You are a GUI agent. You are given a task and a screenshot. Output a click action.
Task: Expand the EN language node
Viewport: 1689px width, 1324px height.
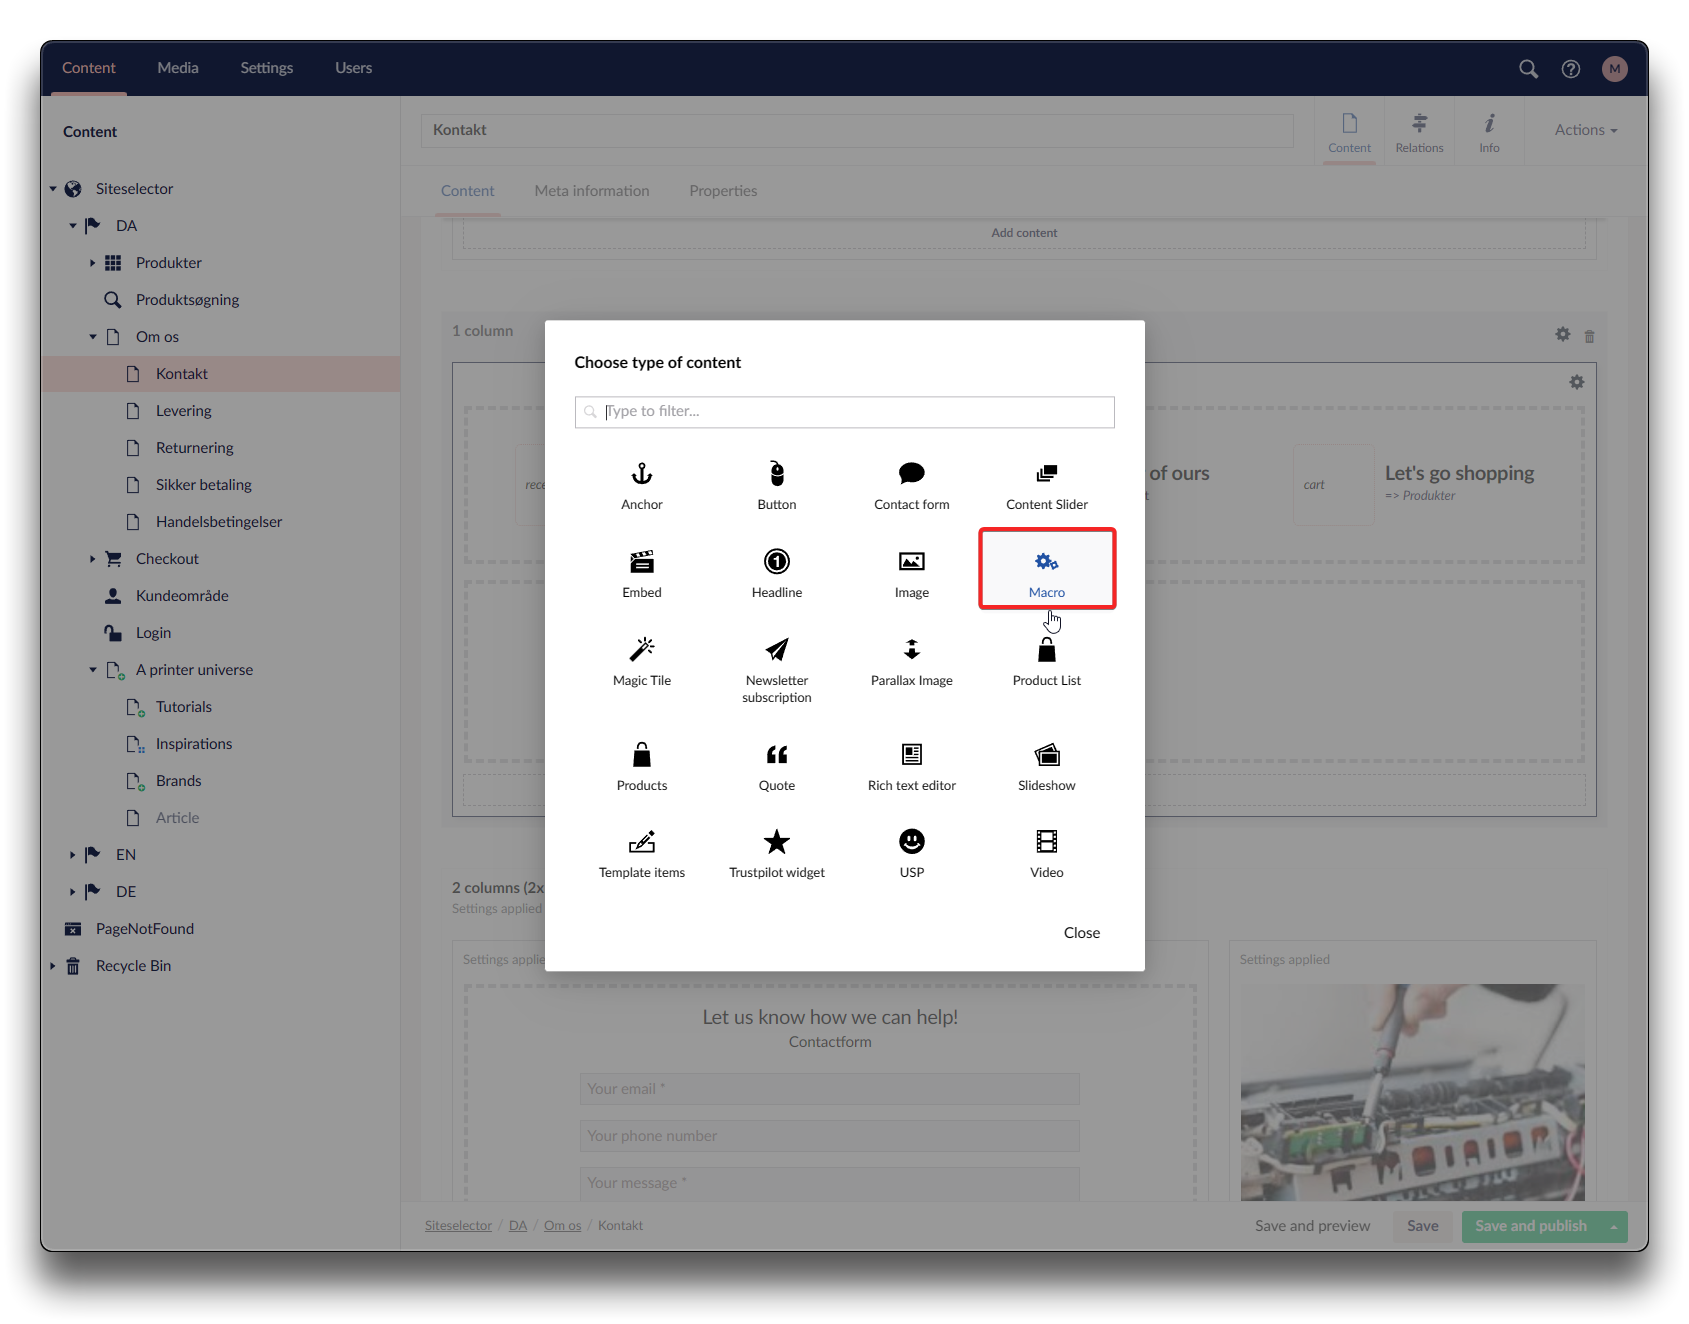click(72, 855)
